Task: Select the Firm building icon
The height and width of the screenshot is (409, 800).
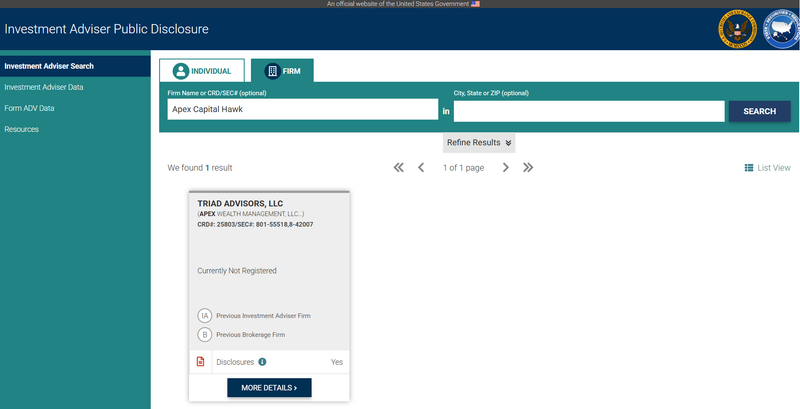Action: (x=272, y=71)
